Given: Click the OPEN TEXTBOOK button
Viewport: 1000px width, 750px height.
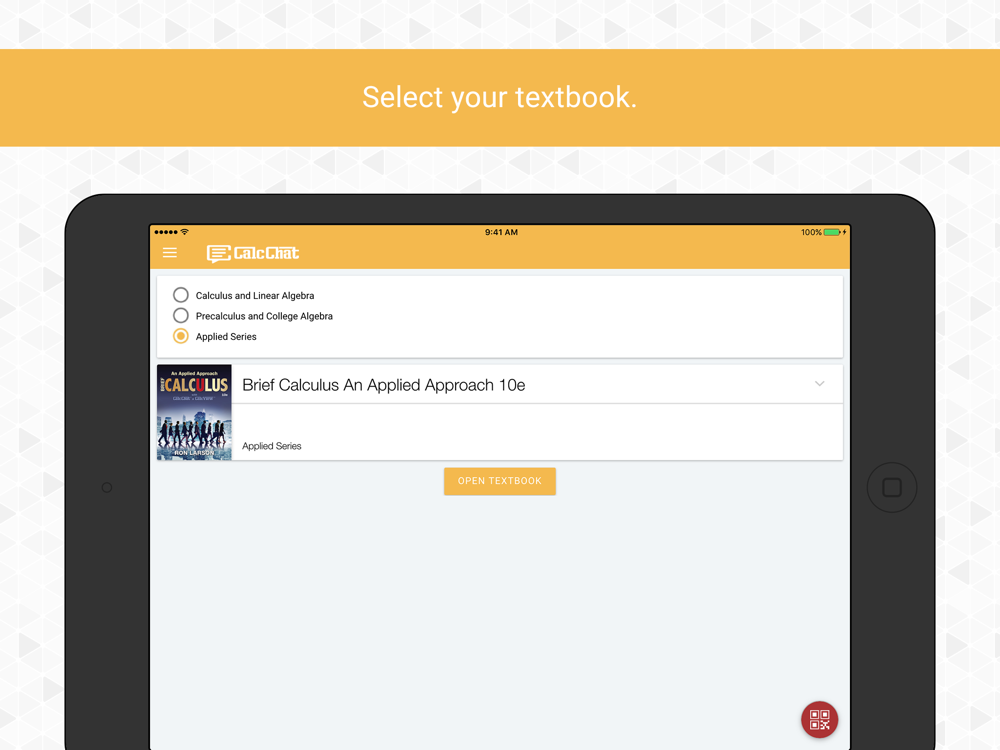Looking at the screenshot, I should pos(500,481).
